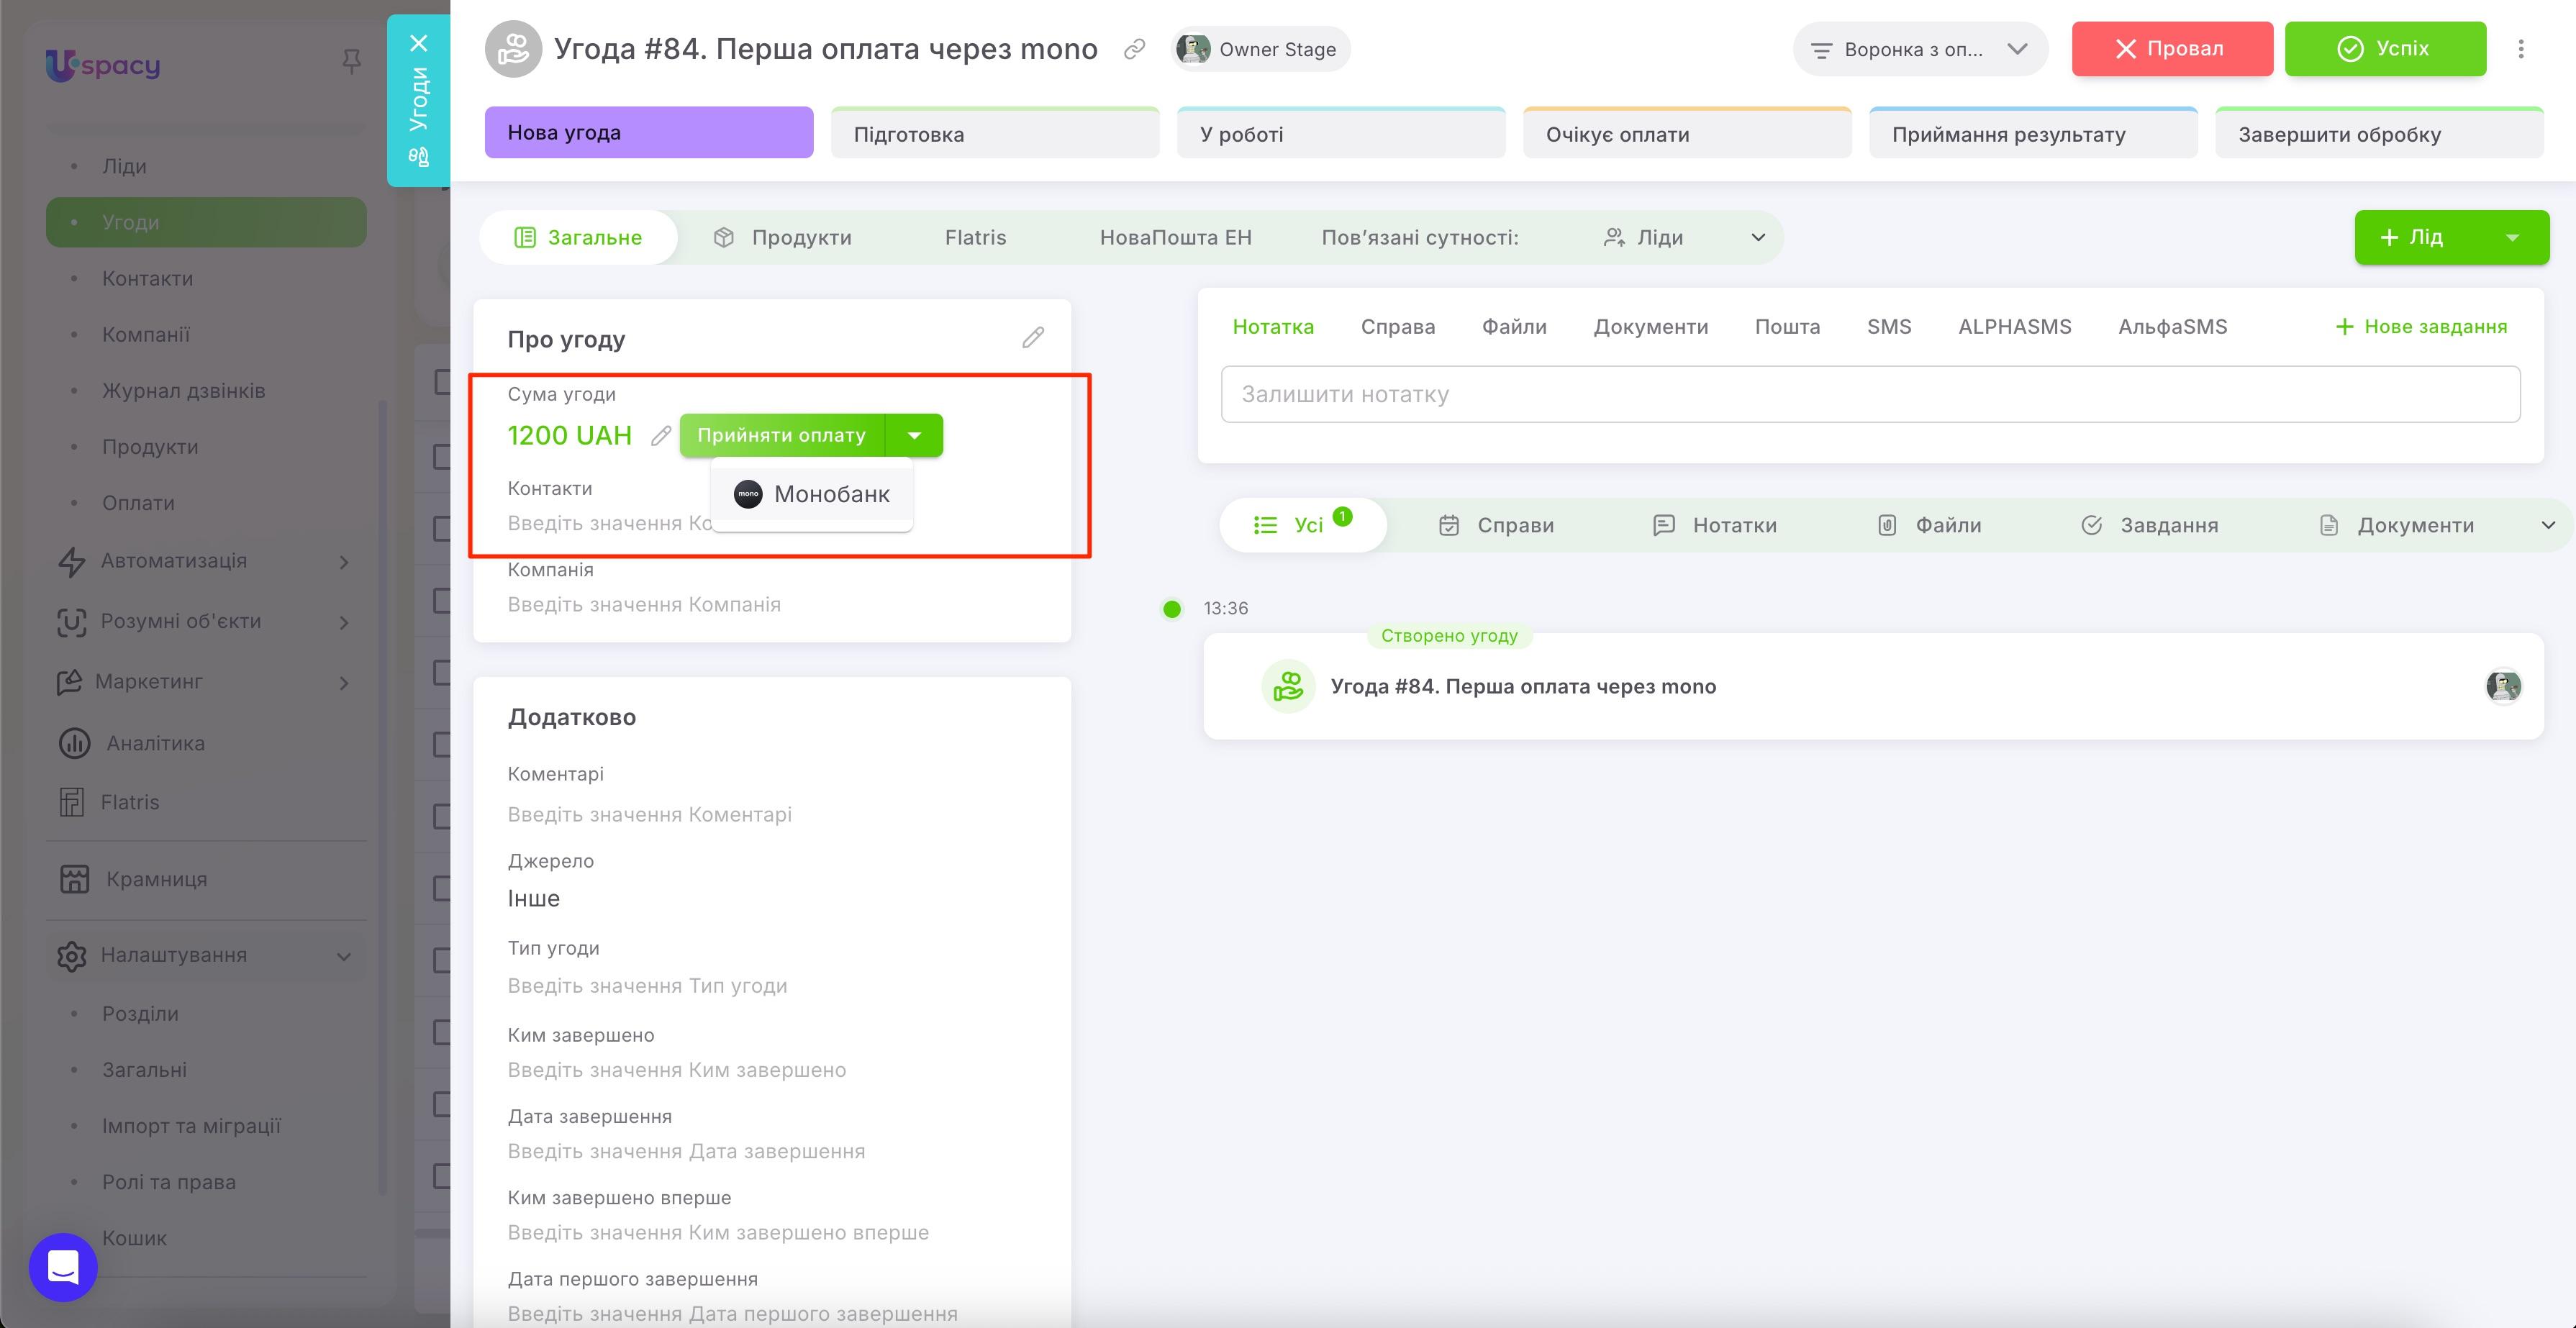Expand more timeline filters chevron

pyautogui.click(x=2548, y=525)
